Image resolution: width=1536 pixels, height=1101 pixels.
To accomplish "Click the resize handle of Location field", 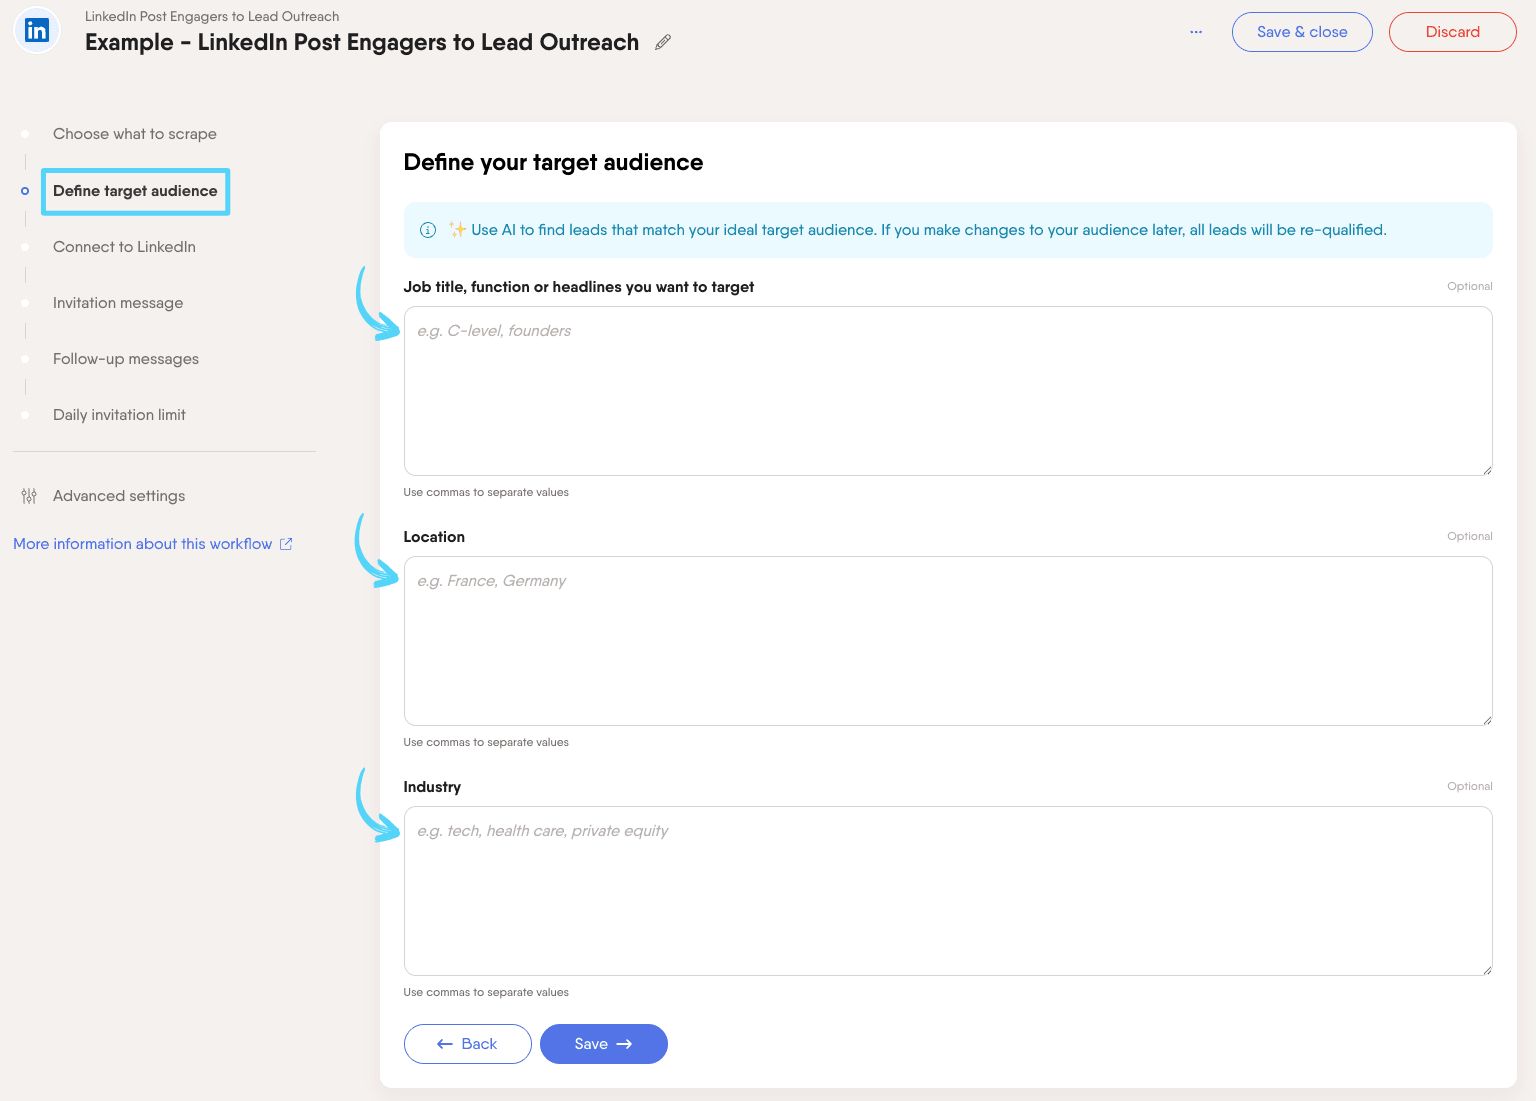I will pyautogui.click(x=1487, y=720).
